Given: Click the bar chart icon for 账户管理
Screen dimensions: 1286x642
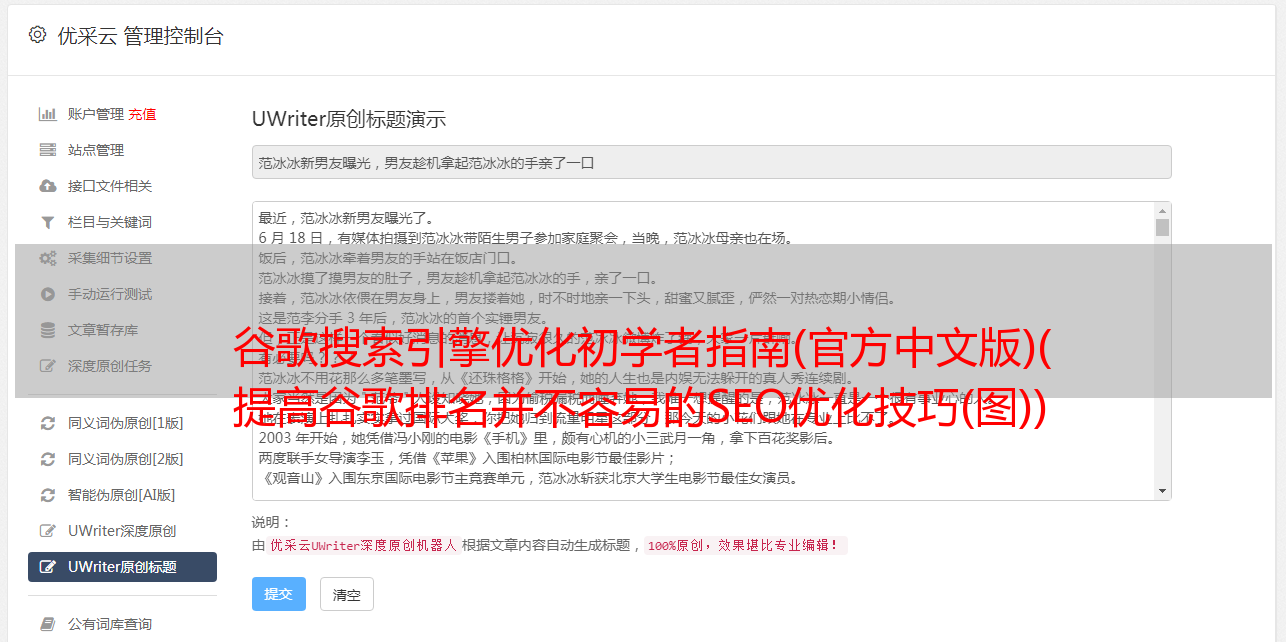Looking at the screenshot, I should tap(47, 114).
